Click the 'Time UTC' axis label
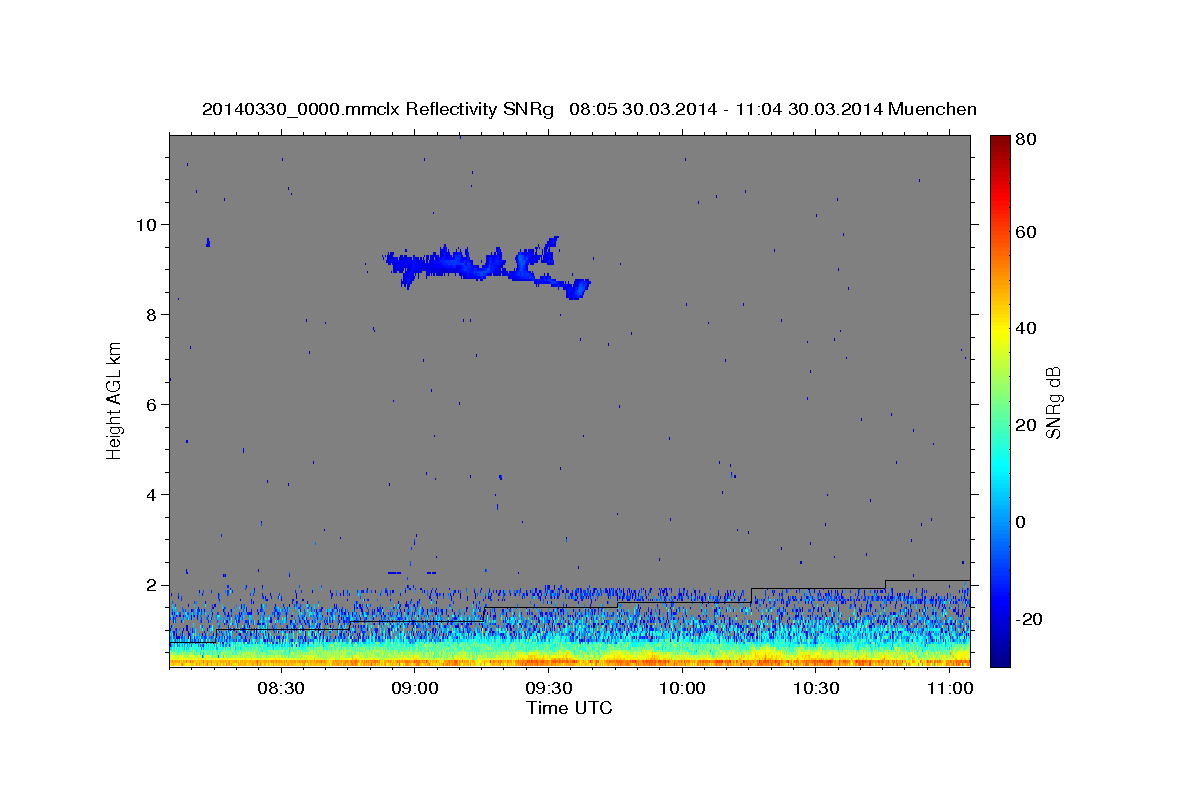The image size is (1200, 800). (569, 708)
